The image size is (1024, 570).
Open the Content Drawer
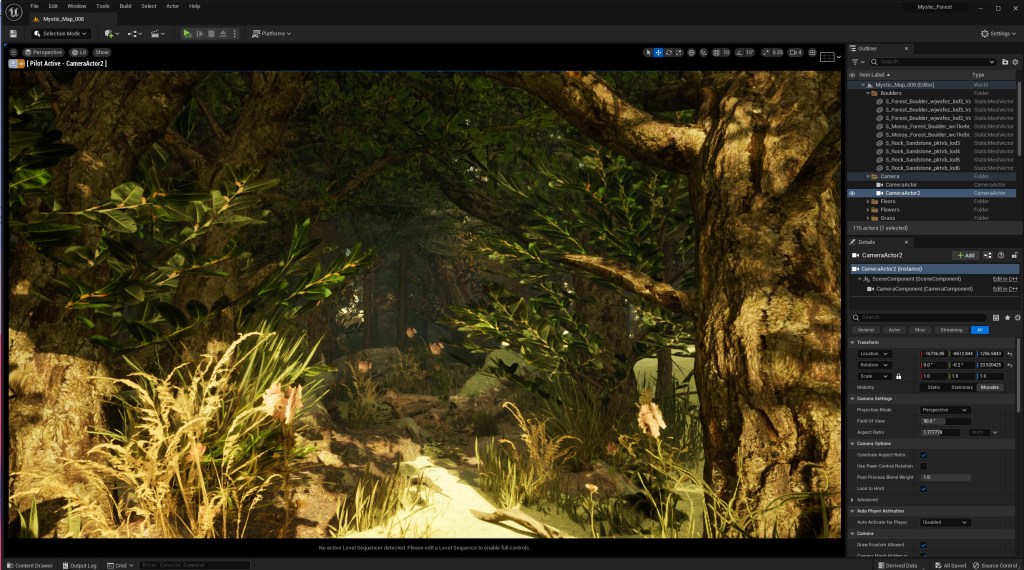point(29,565)
